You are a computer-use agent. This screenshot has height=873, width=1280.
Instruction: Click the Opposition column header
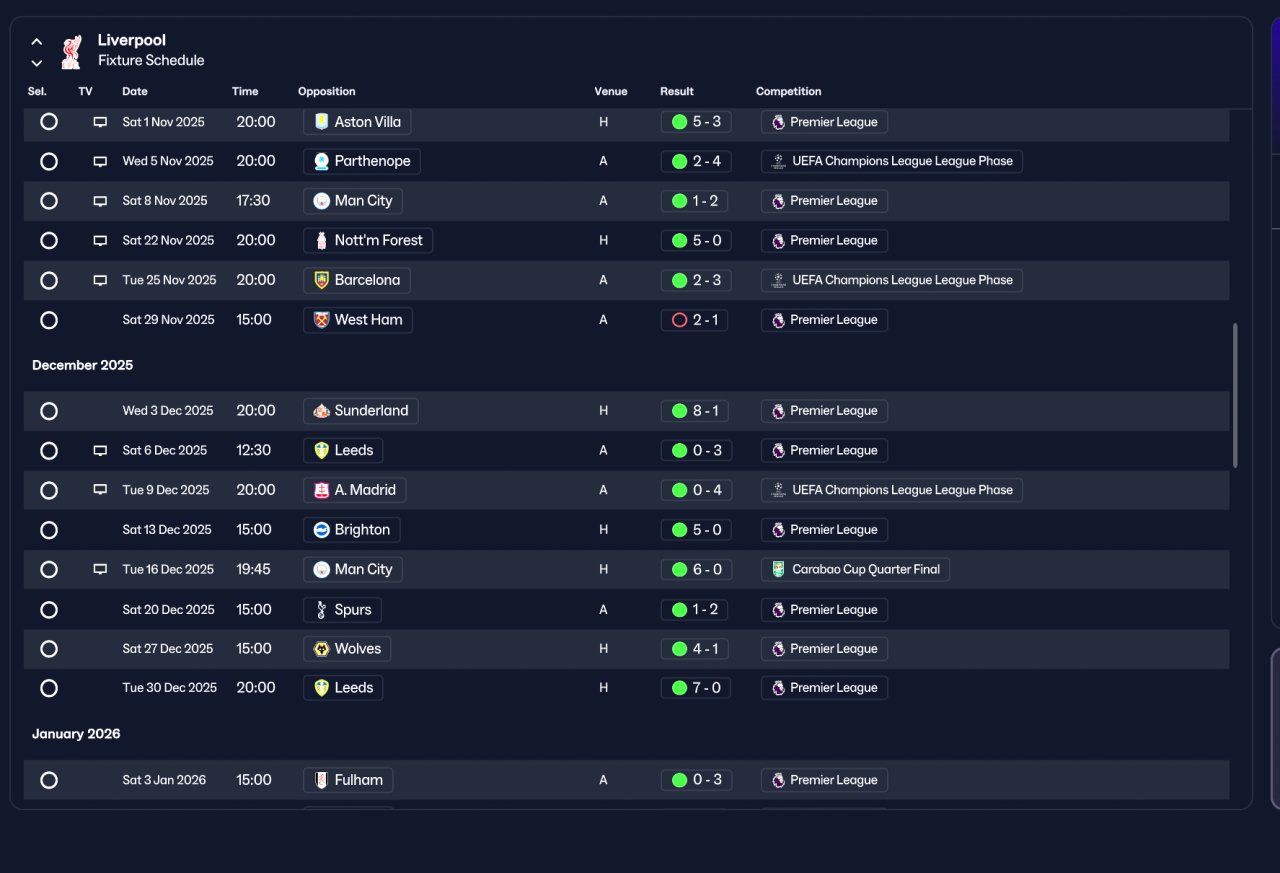click(327, 91)
